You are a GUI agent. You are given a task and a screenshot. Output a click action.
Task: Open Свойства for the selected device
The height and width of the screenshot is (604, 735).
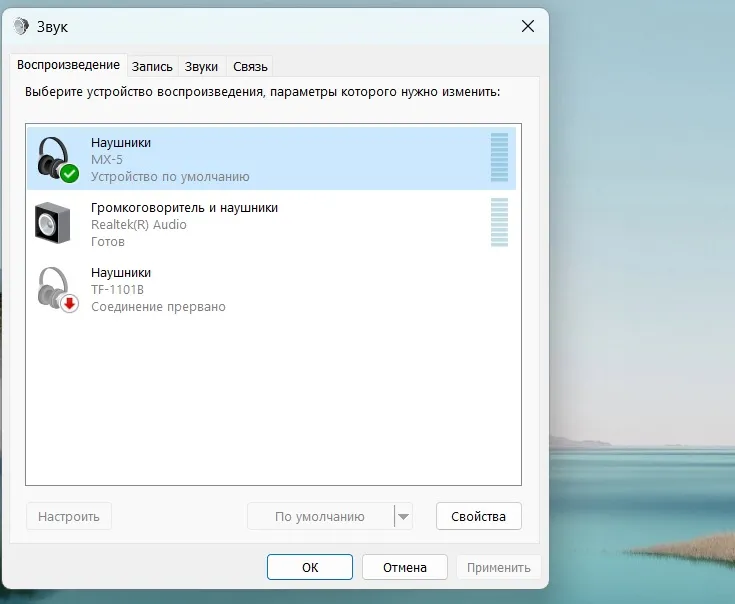479,516
